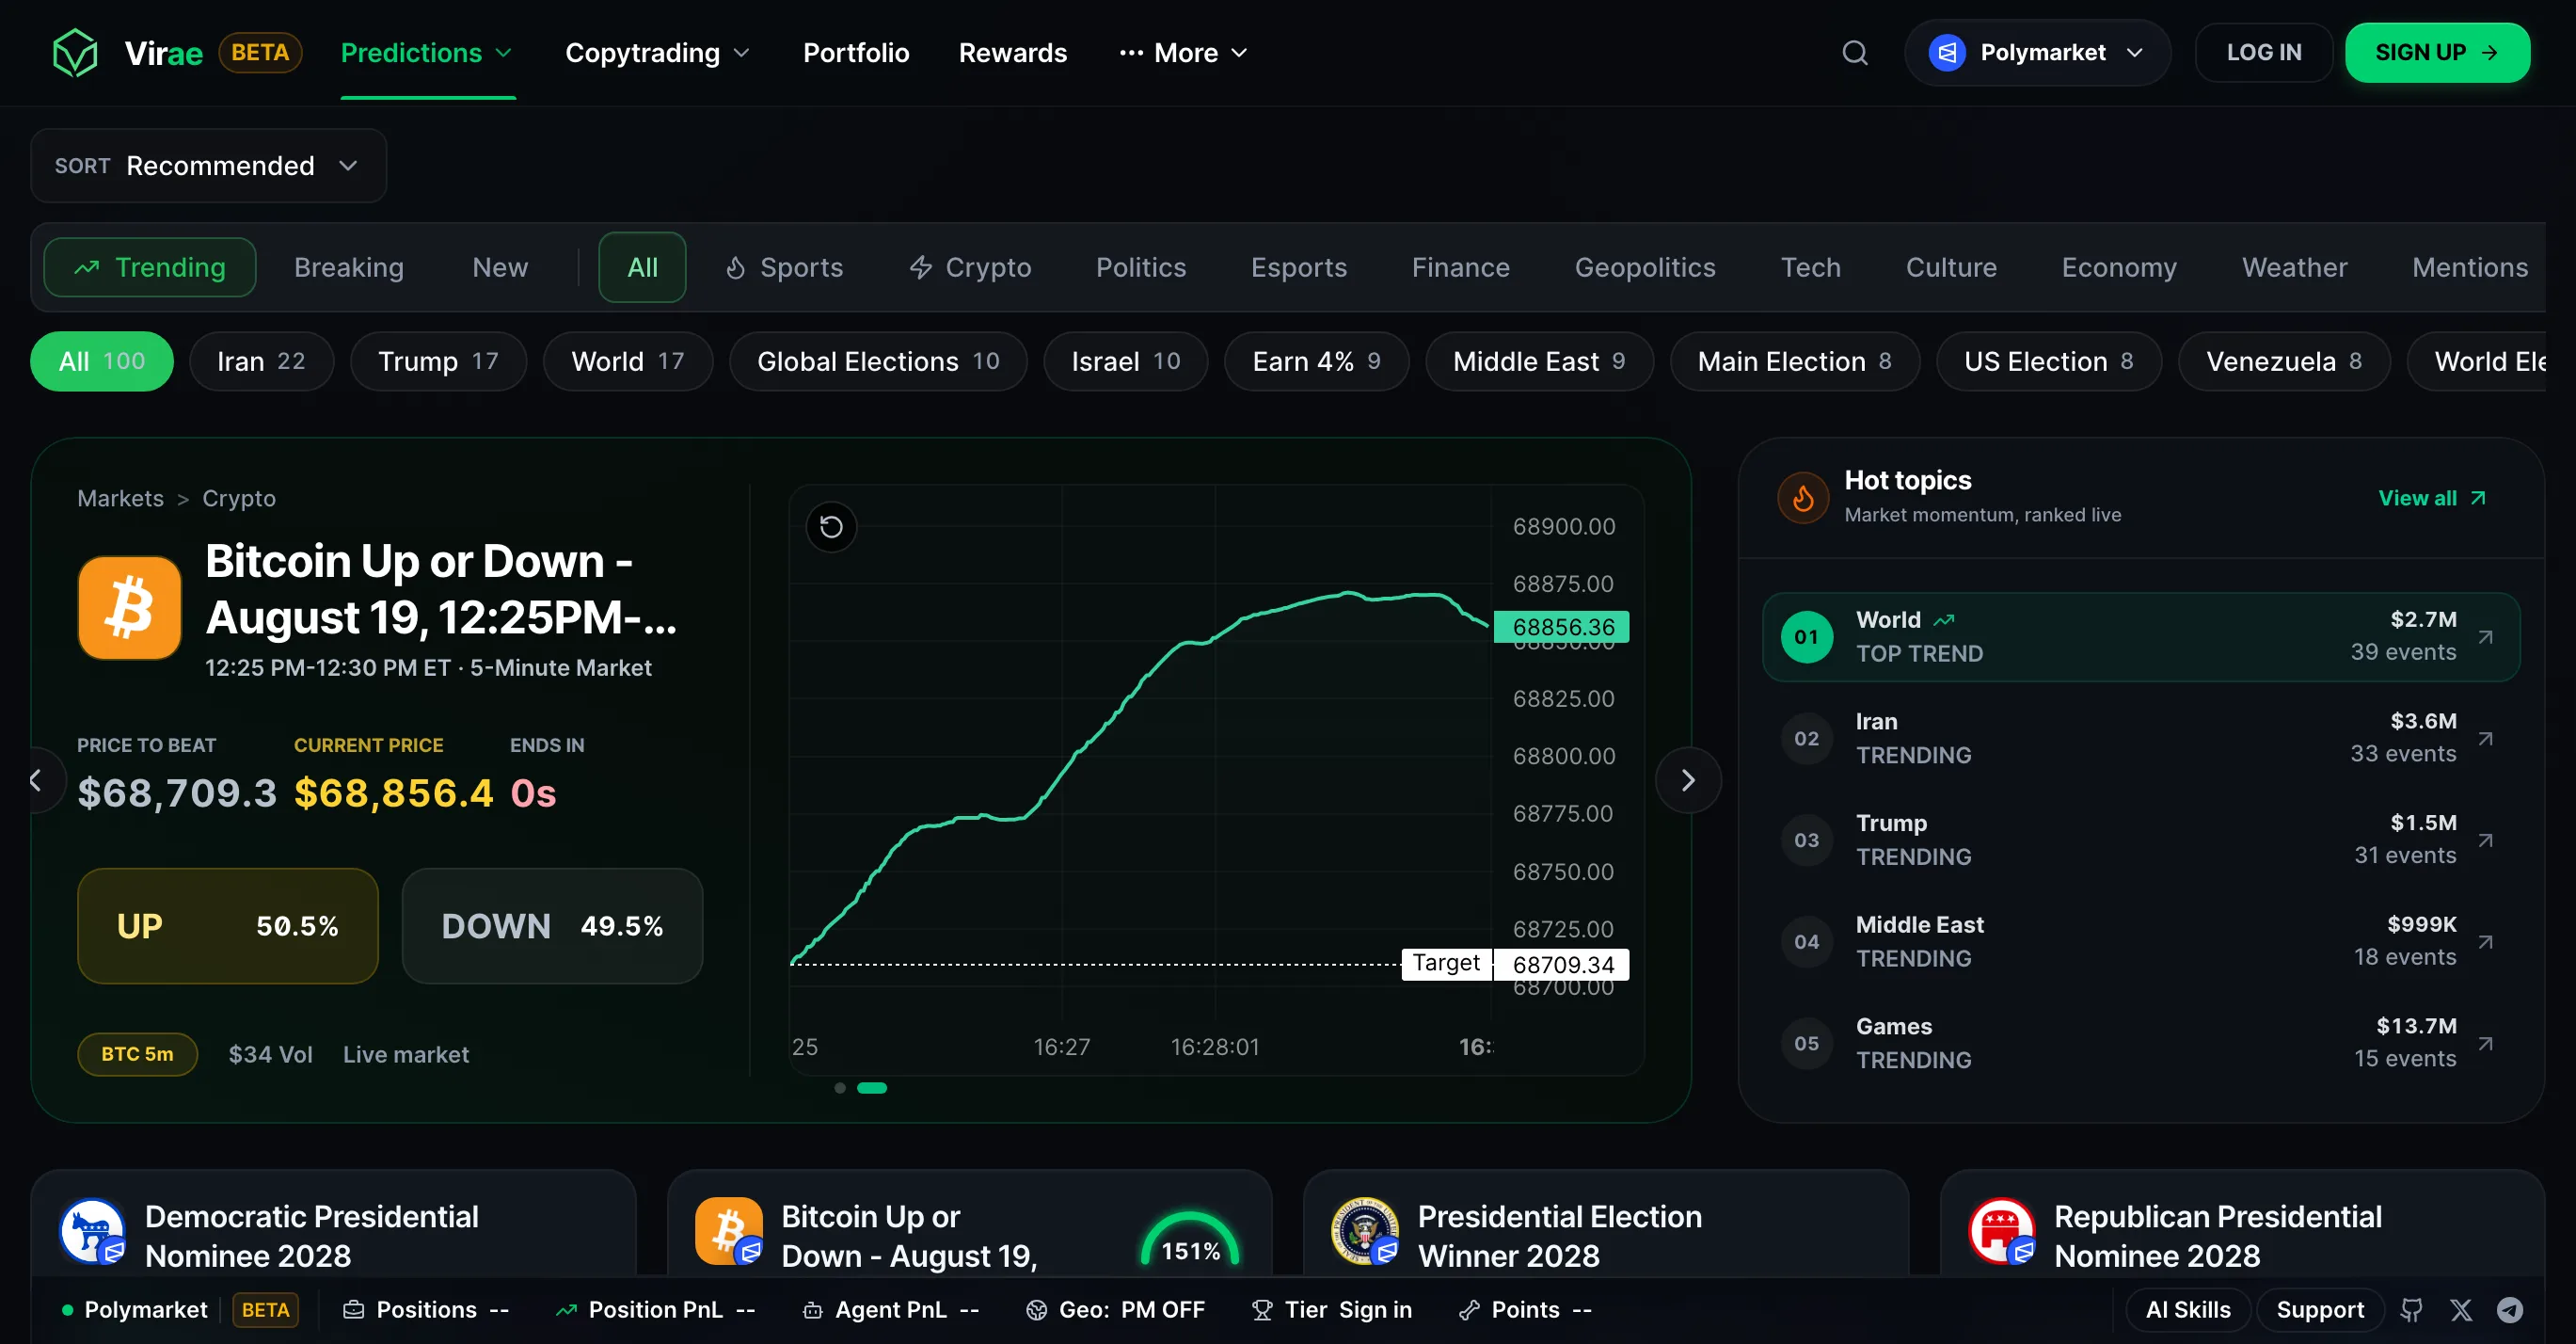Open the Rewards tab
Image resolution: width=2576 pixels, height=1344 pixels.
[x=1013, y=52]
